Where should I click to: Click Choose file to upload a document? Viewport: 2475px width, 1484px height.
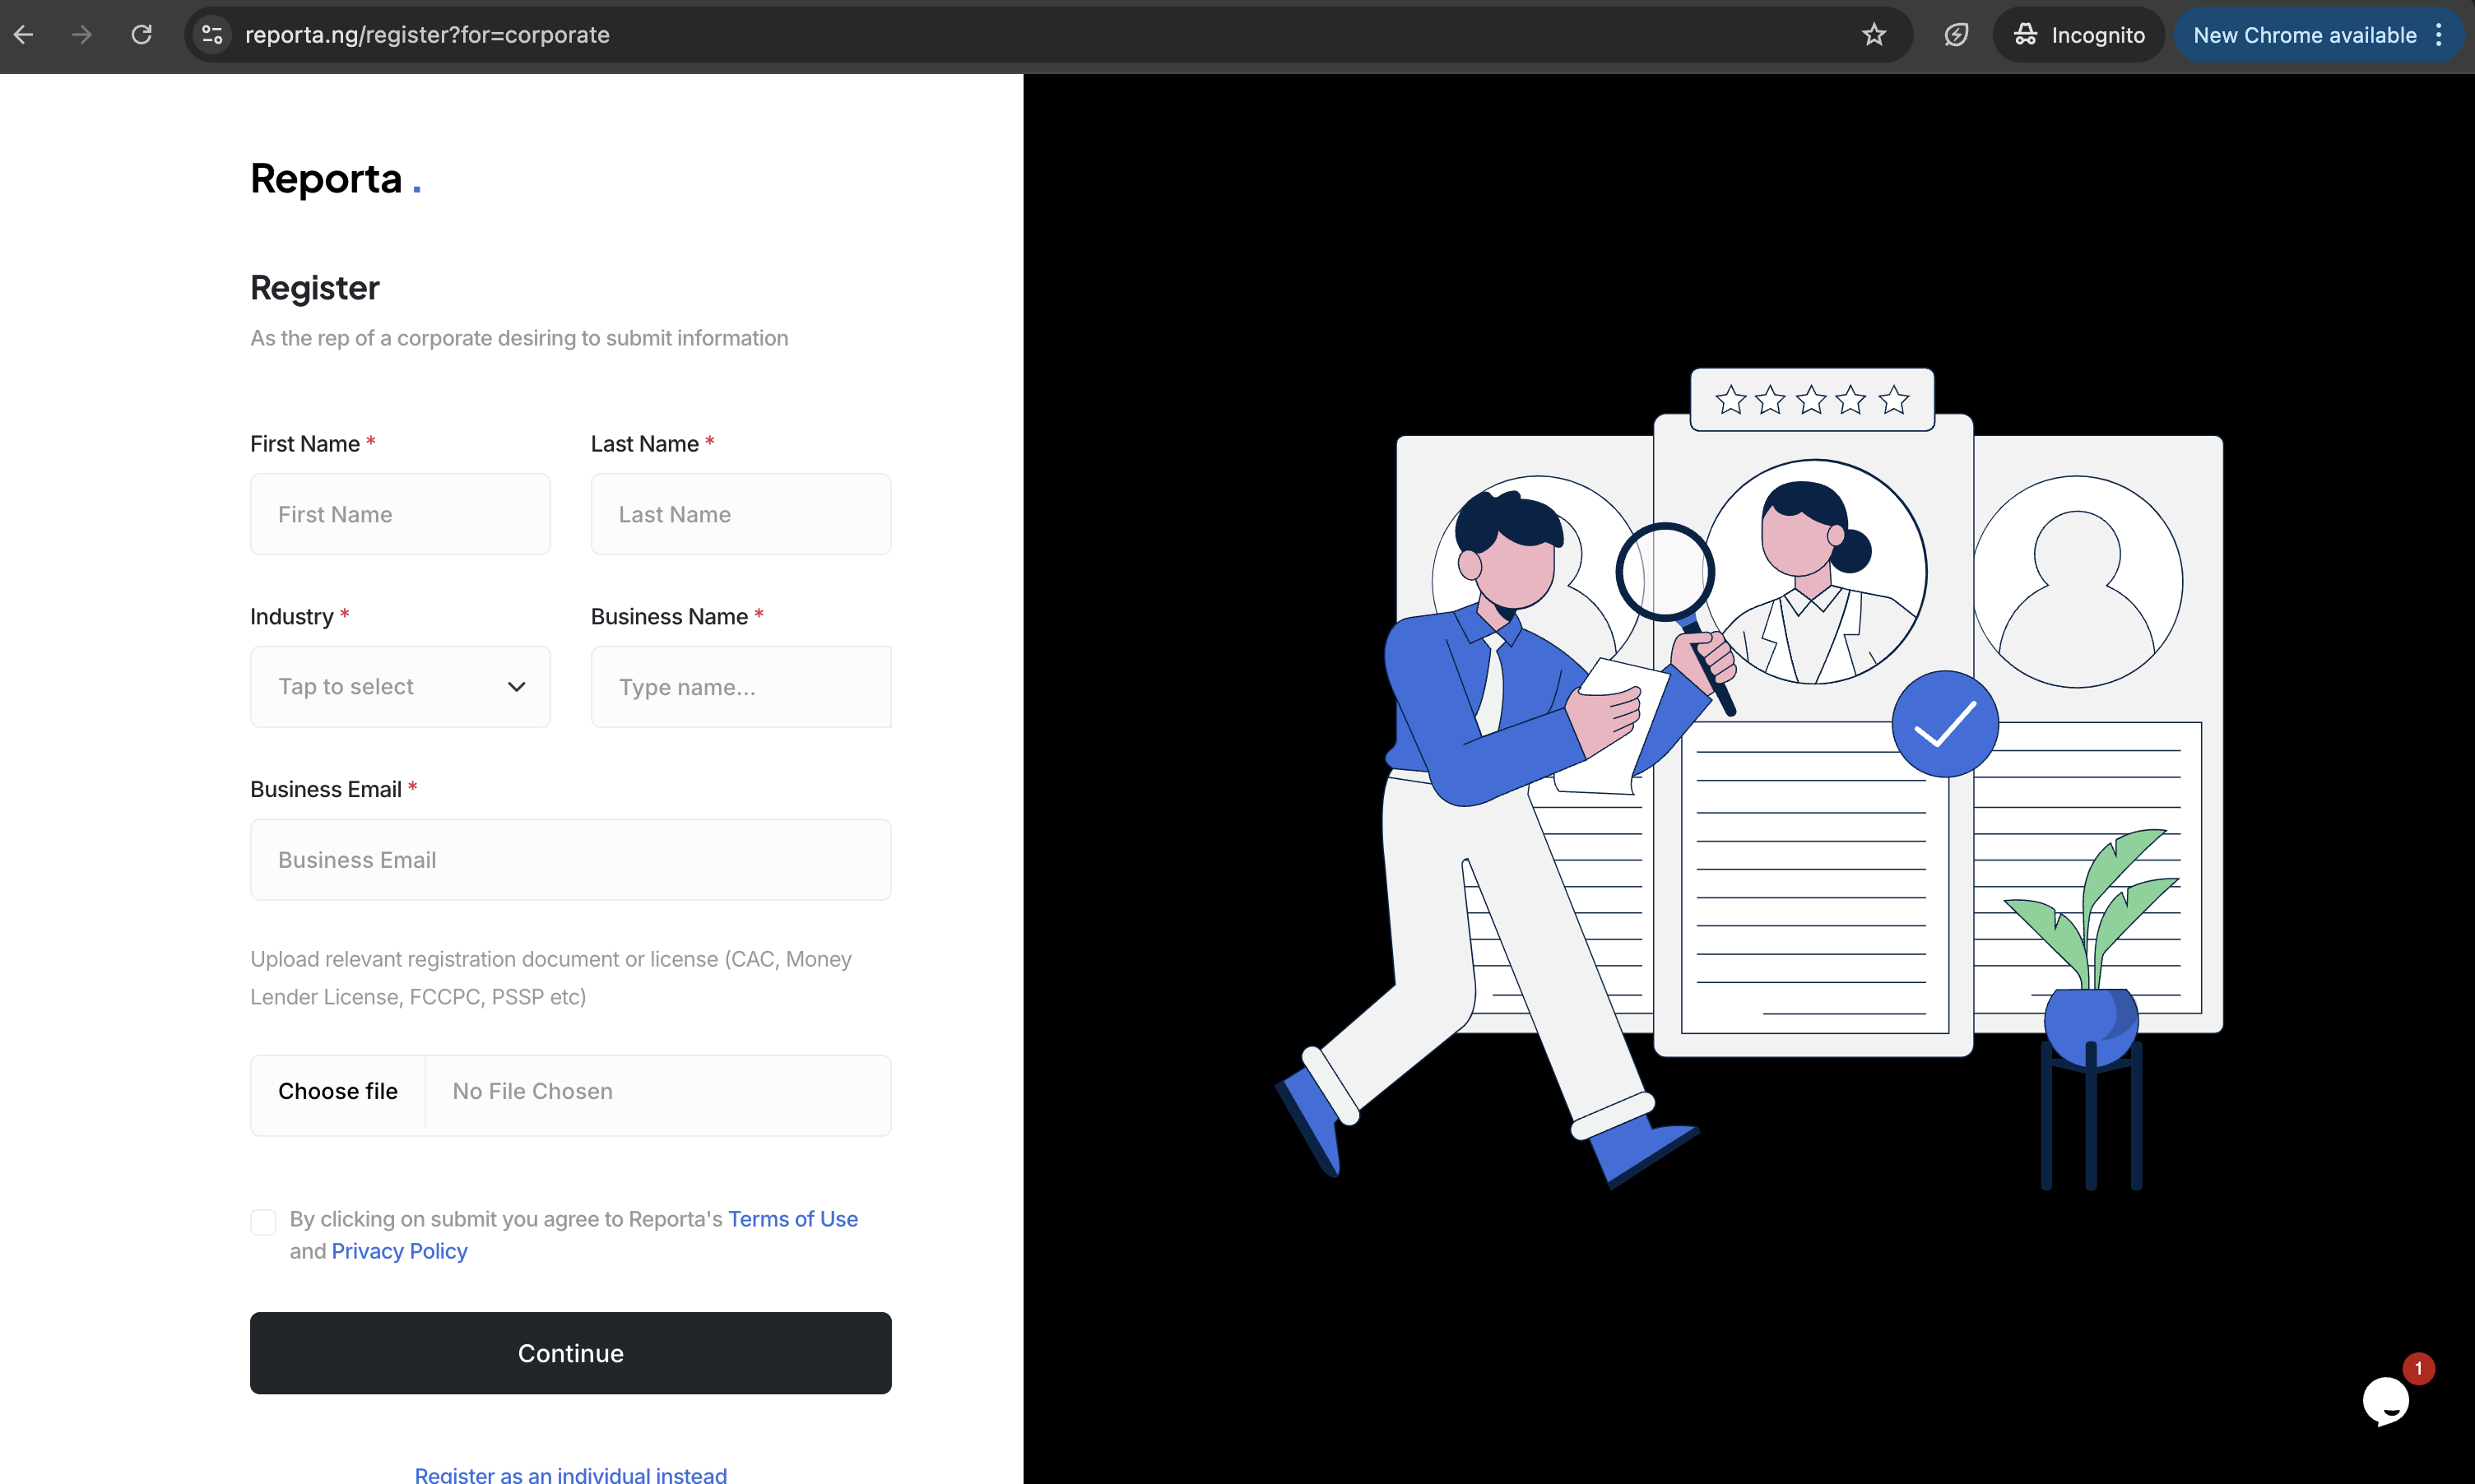[x=337, y=1092]
